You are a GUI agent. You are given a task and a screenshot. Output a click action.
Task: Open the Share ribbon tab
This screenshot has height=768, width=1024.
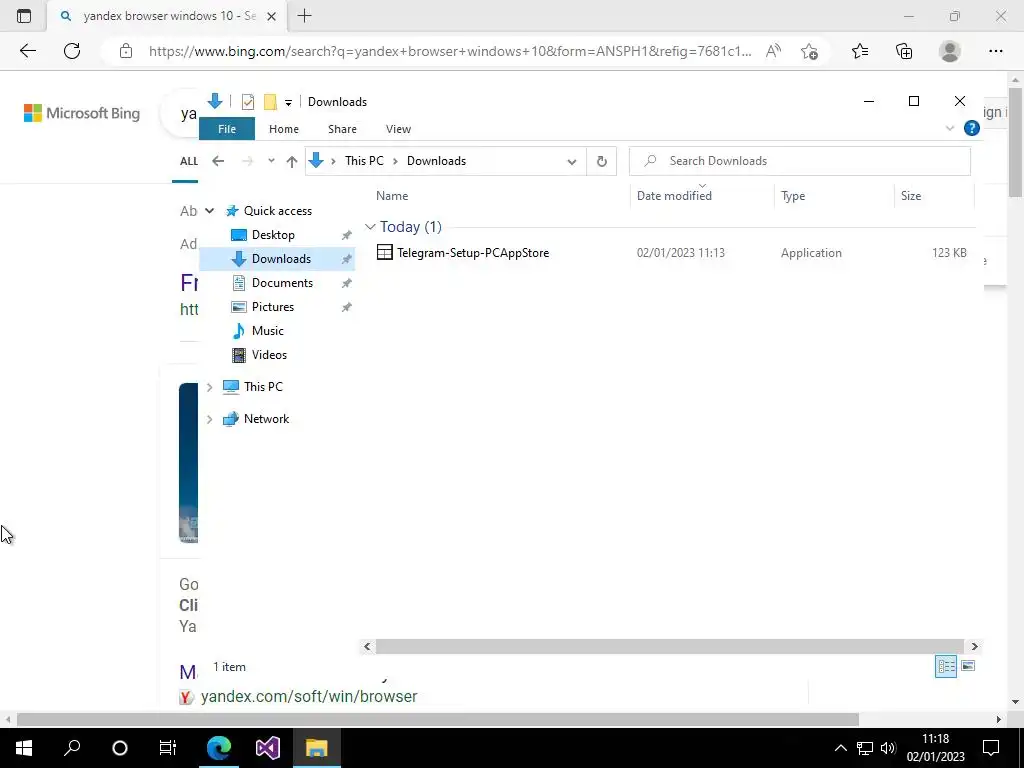[342, 129]
